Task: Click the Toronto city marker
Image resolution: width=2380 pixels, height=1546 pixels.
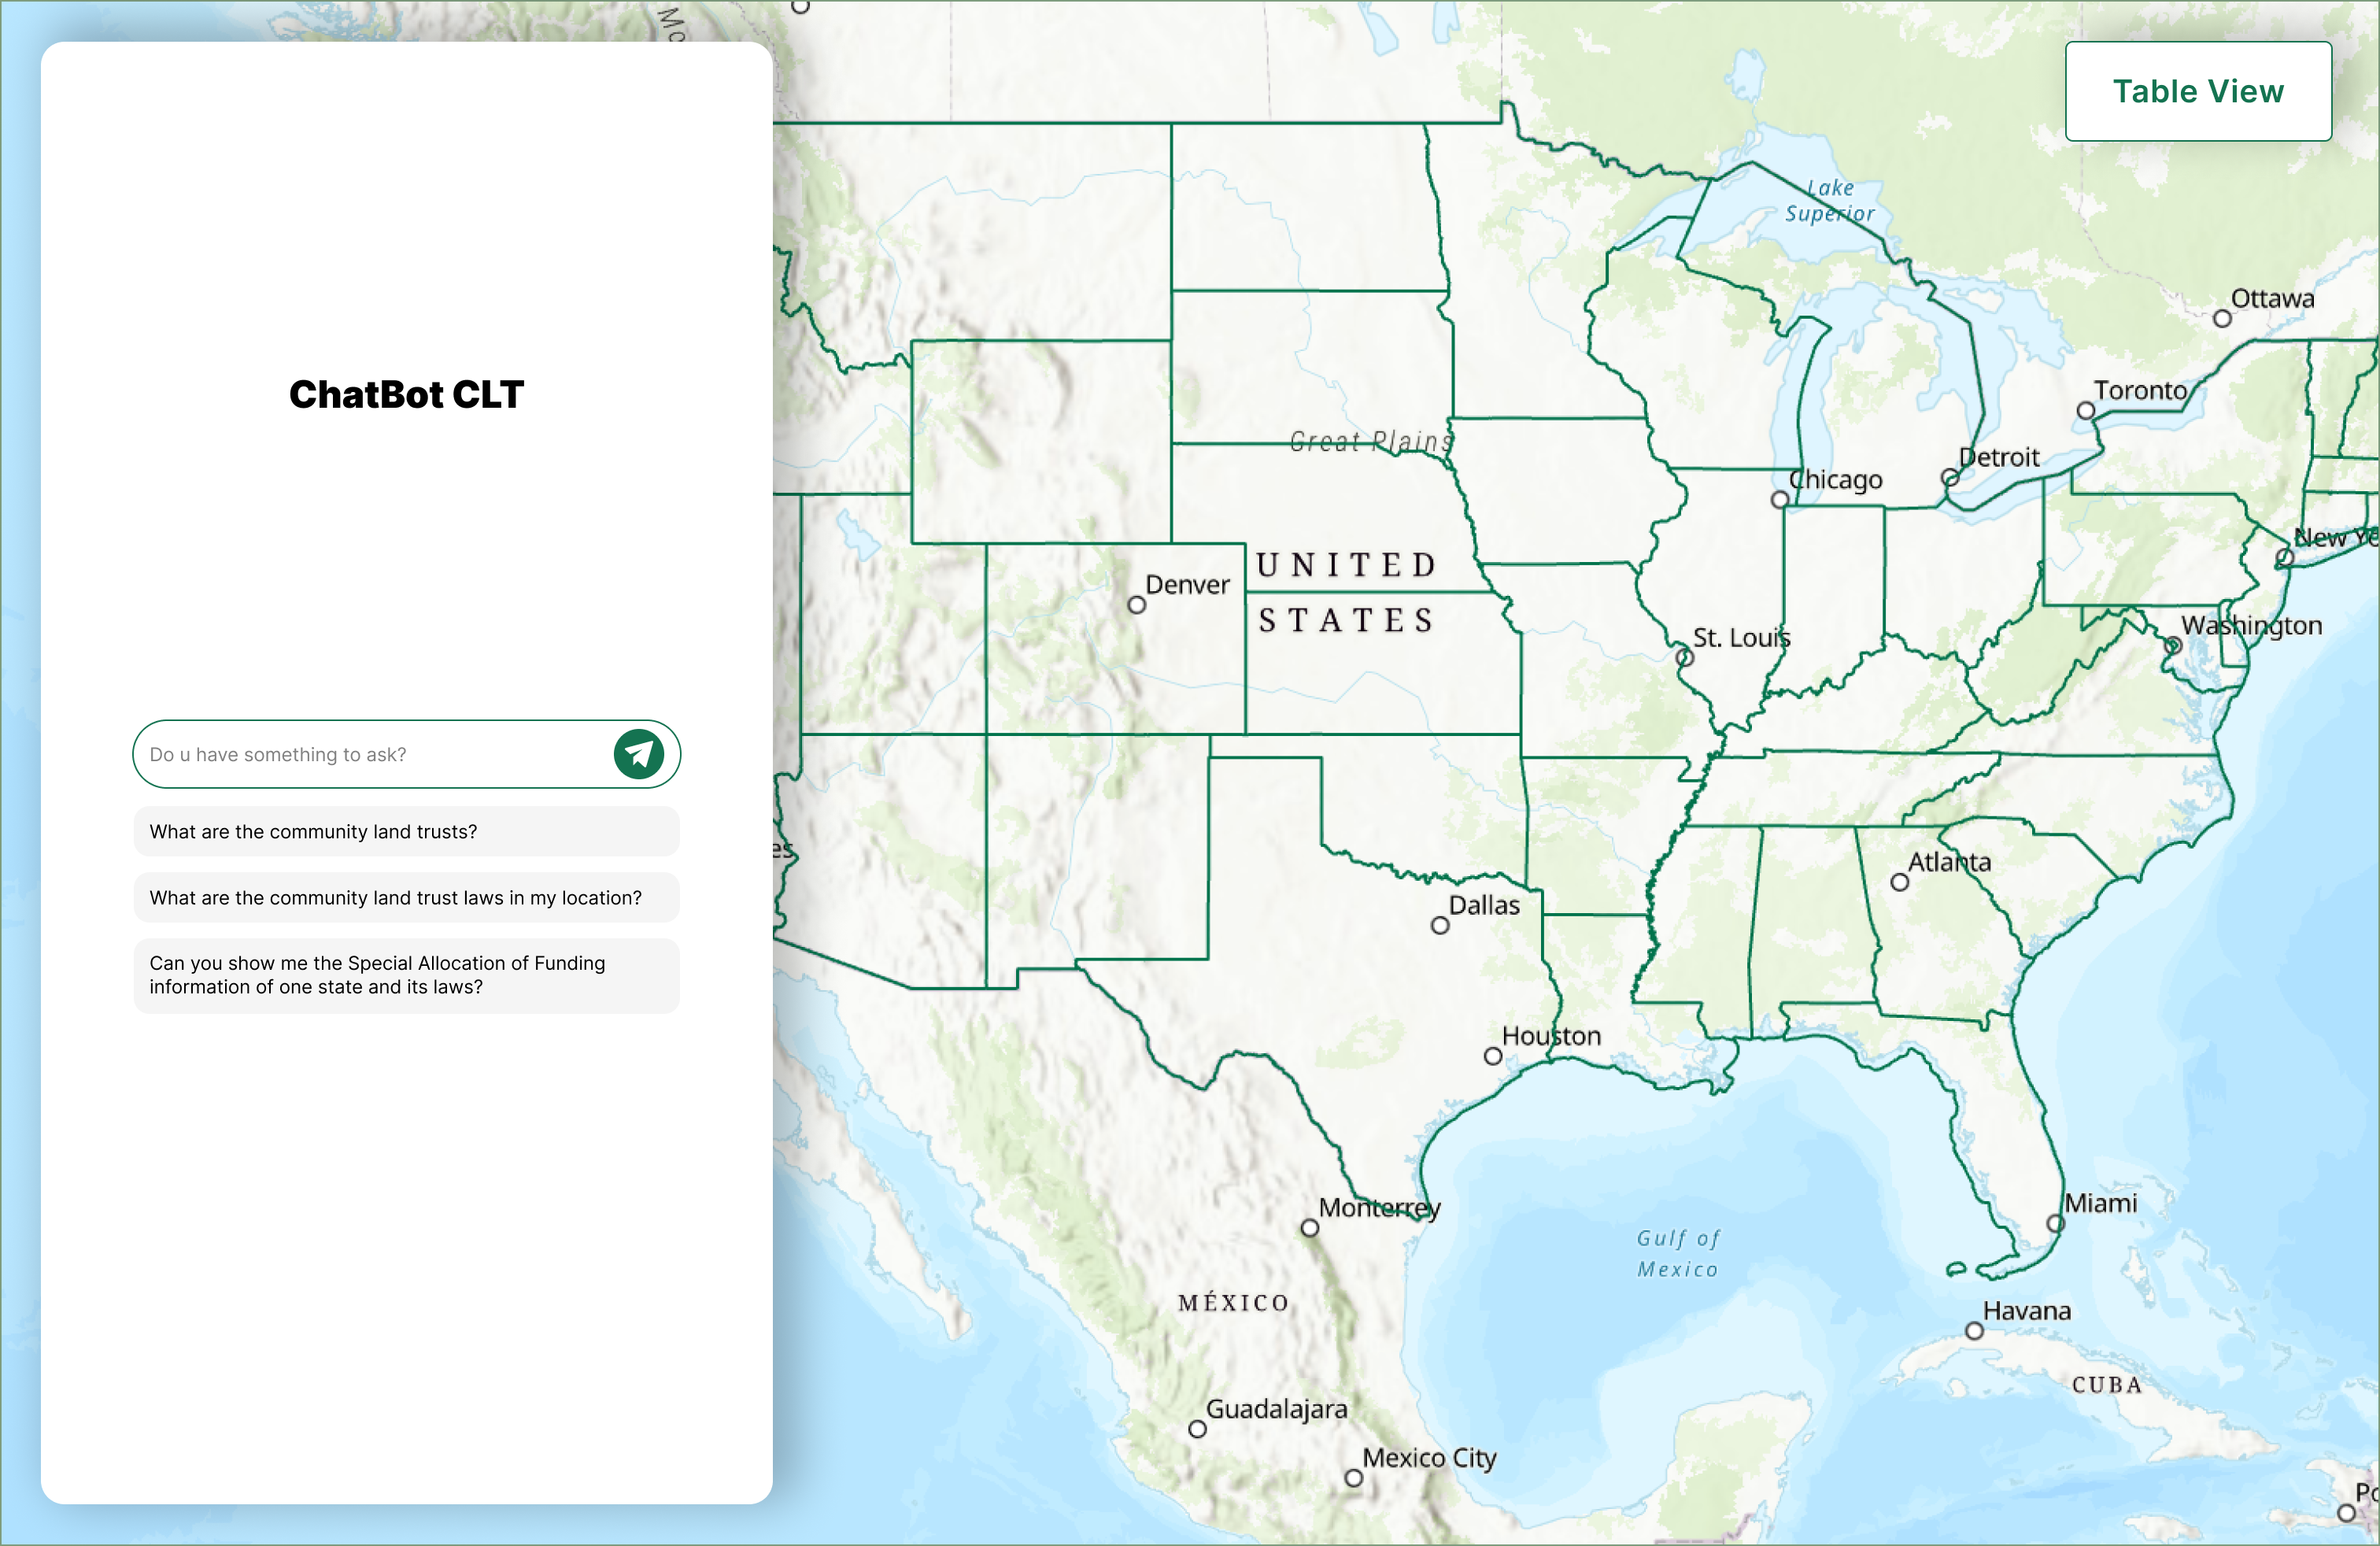Action: coord(2085,411)
